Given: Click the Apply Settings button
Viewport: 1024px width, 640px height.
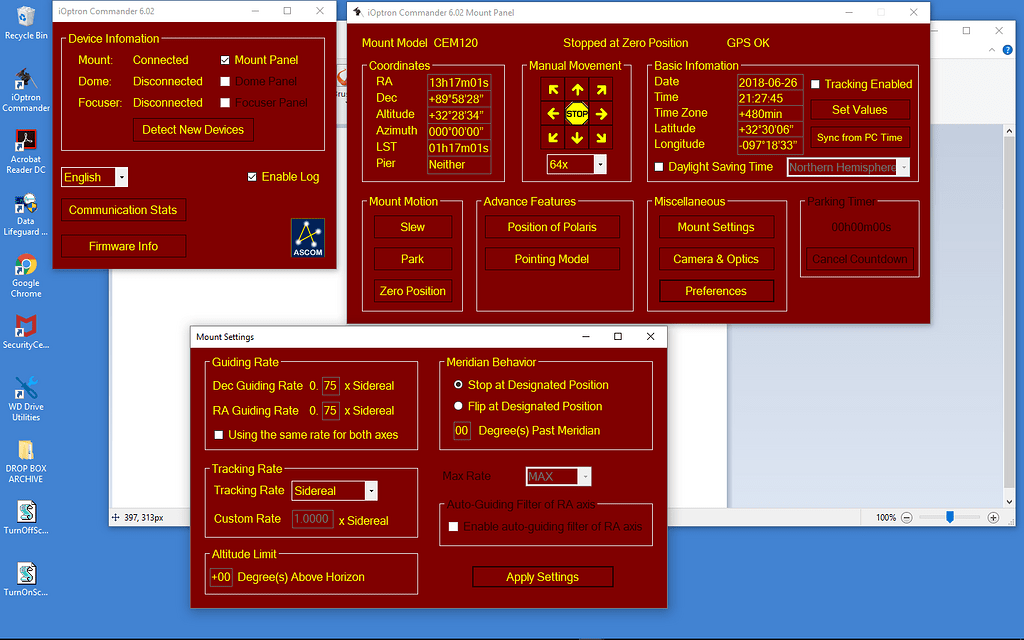Looking at the screenshot, I should [542, 576].
